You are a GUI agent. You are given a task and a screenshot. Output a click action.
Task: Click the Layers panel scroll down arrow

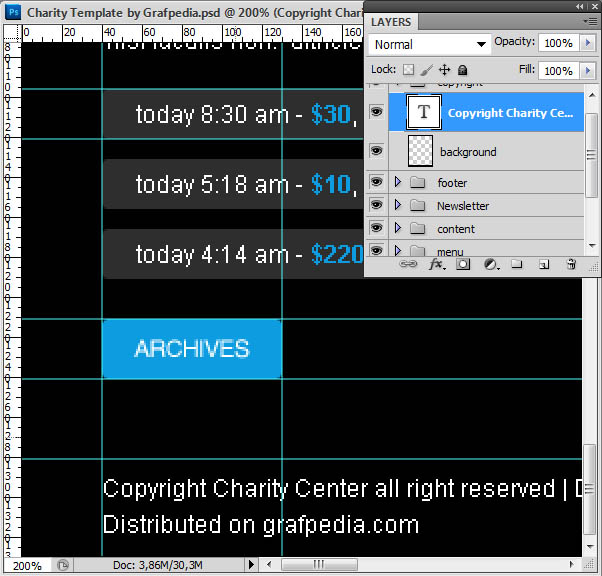click(x=592, y=245)
